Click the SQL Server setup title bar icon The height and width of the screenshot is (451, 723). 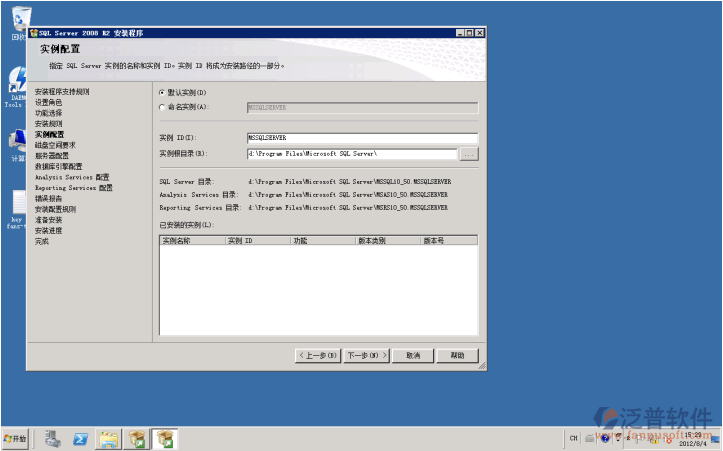coord(34,33)
